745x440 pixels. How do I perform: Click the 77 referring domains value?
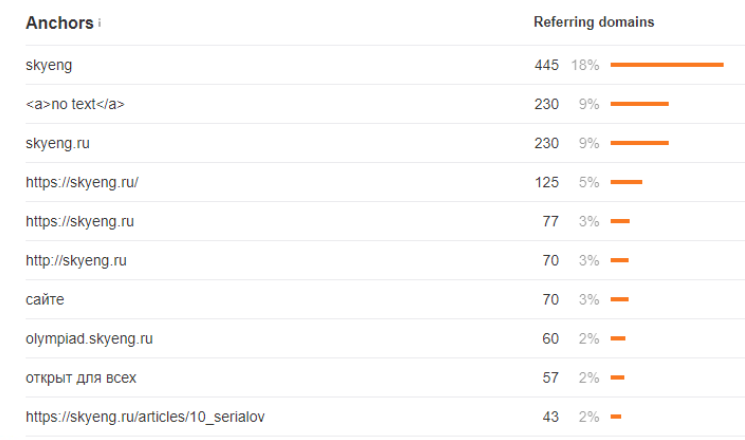550,221
